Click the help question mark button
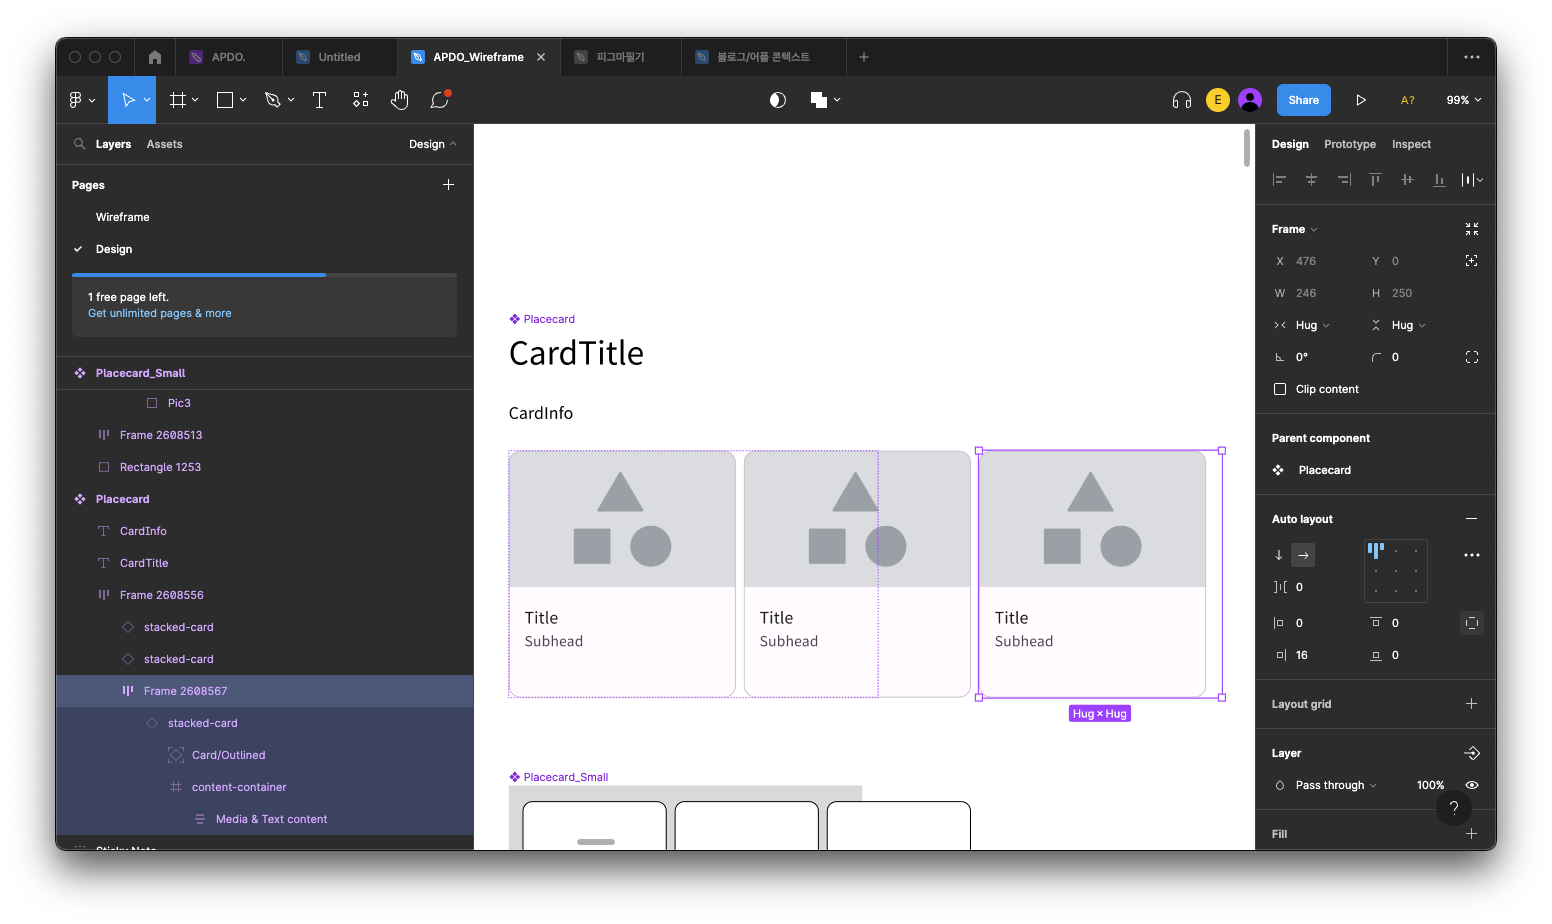The height and width of the screenshot is (924, 1552). [x=1454, y=808]
